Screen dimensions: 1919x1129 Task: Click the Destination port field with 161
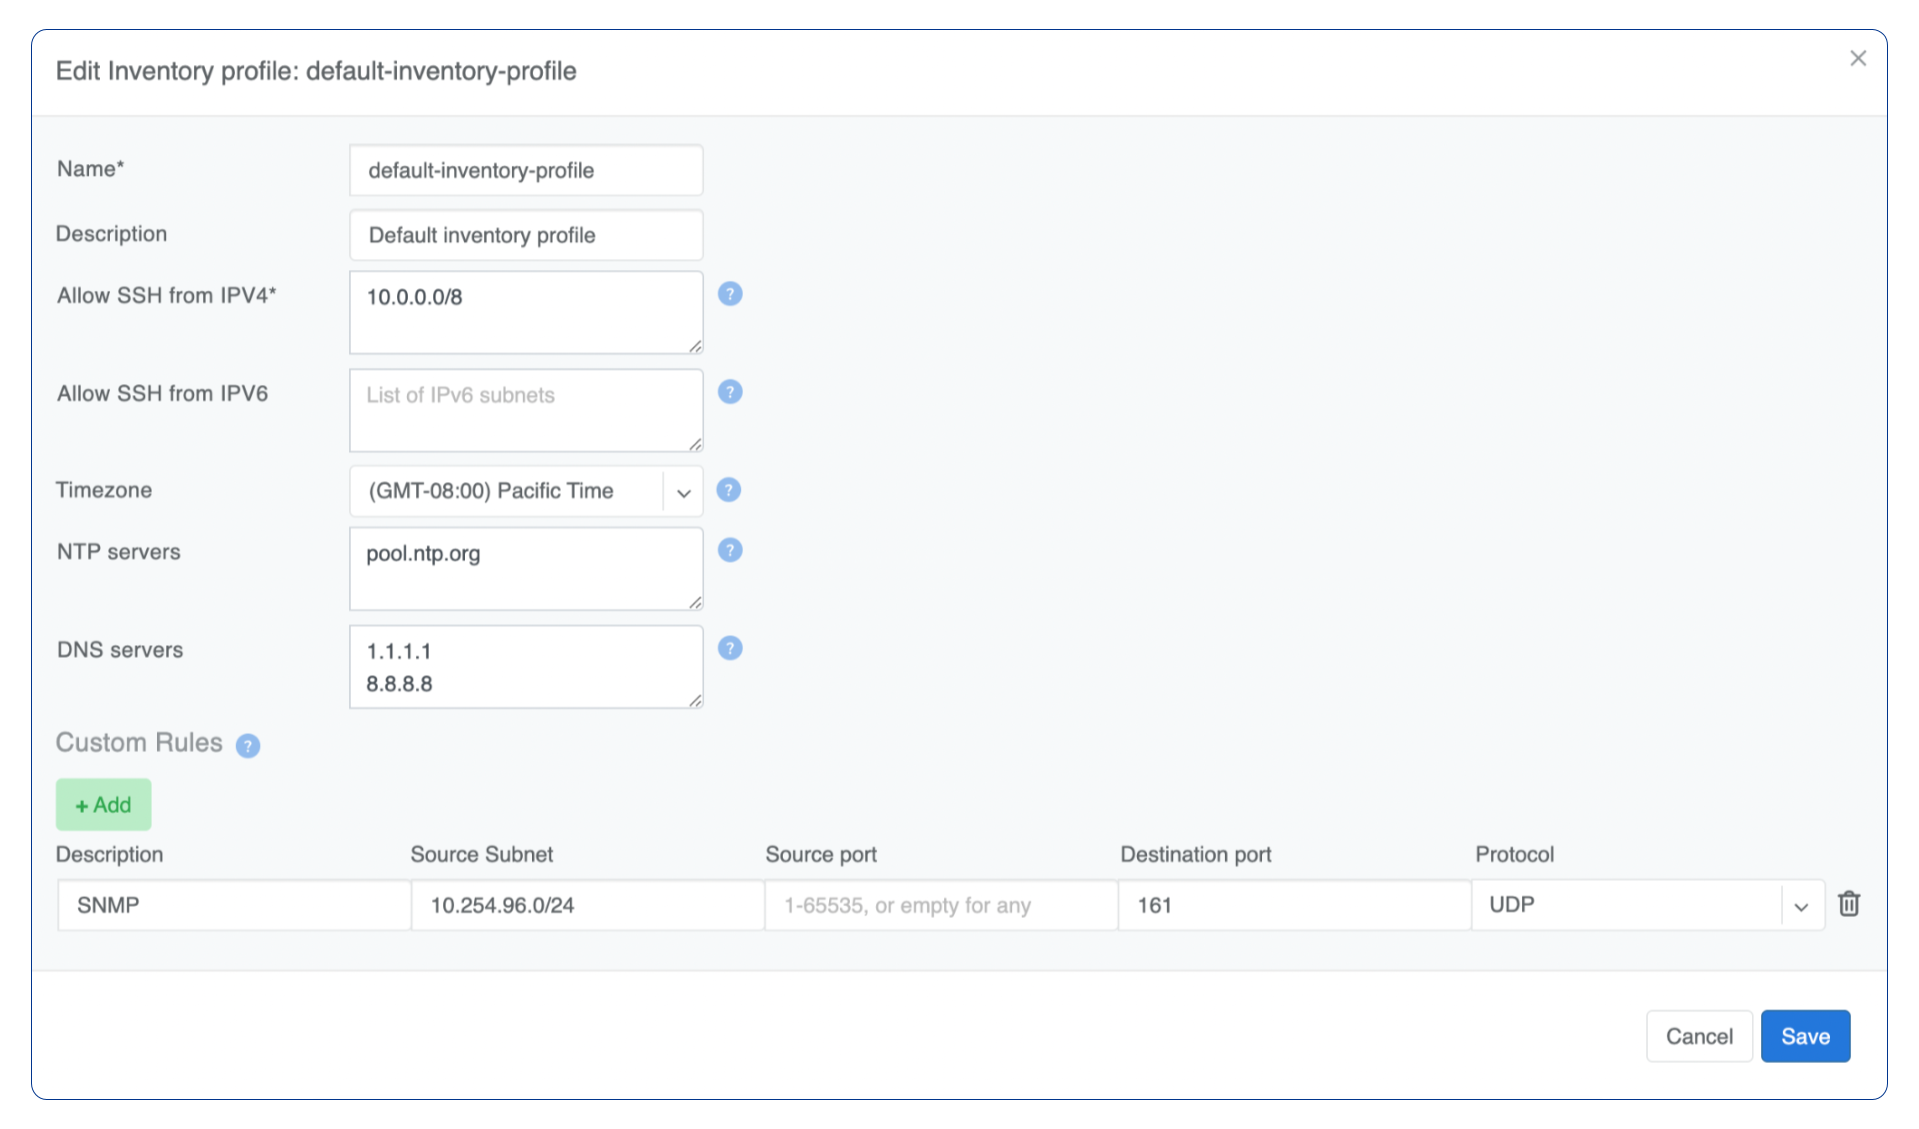[x=1294, y=906]
